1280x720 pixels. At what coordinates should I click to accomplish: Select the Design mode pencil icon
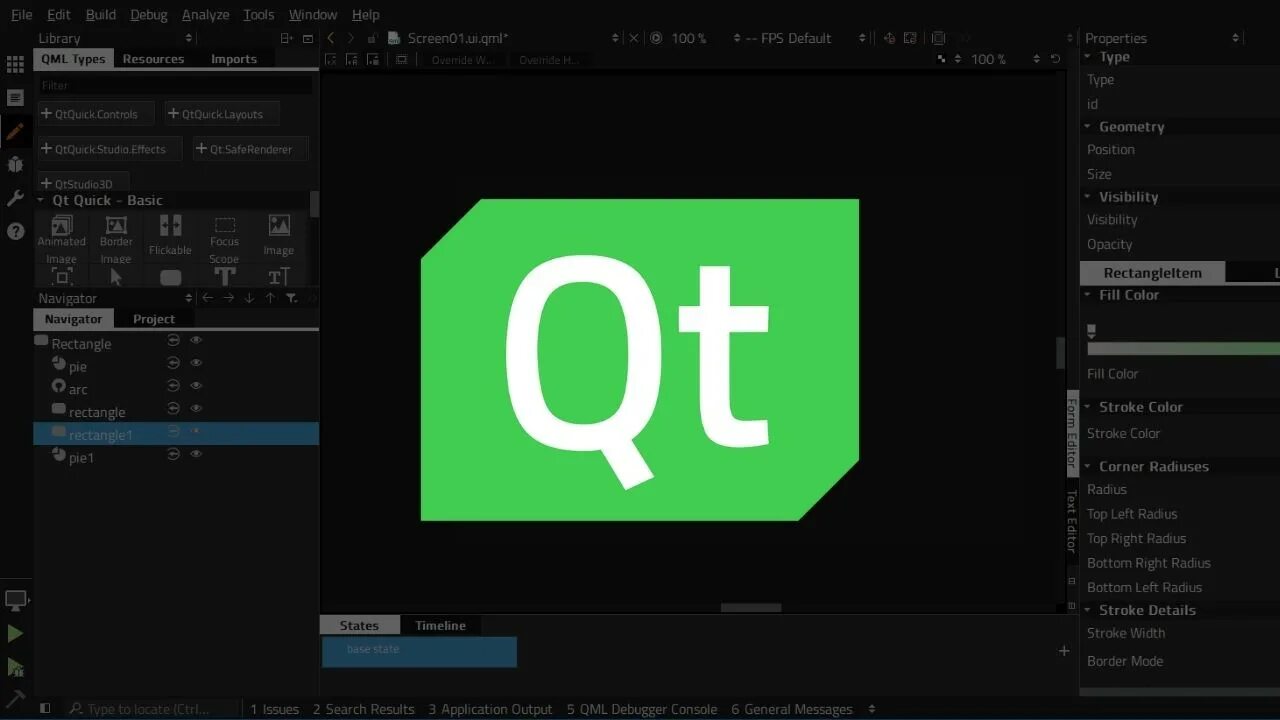[x=15, y=131]
